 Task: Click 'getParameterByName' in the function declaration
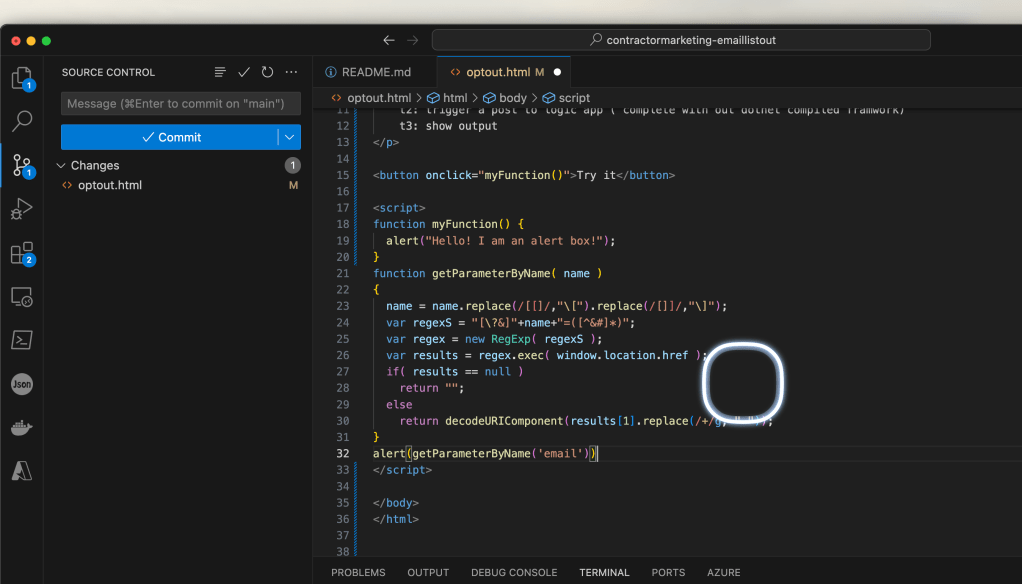pyautogui.click(x=491, y=274)
